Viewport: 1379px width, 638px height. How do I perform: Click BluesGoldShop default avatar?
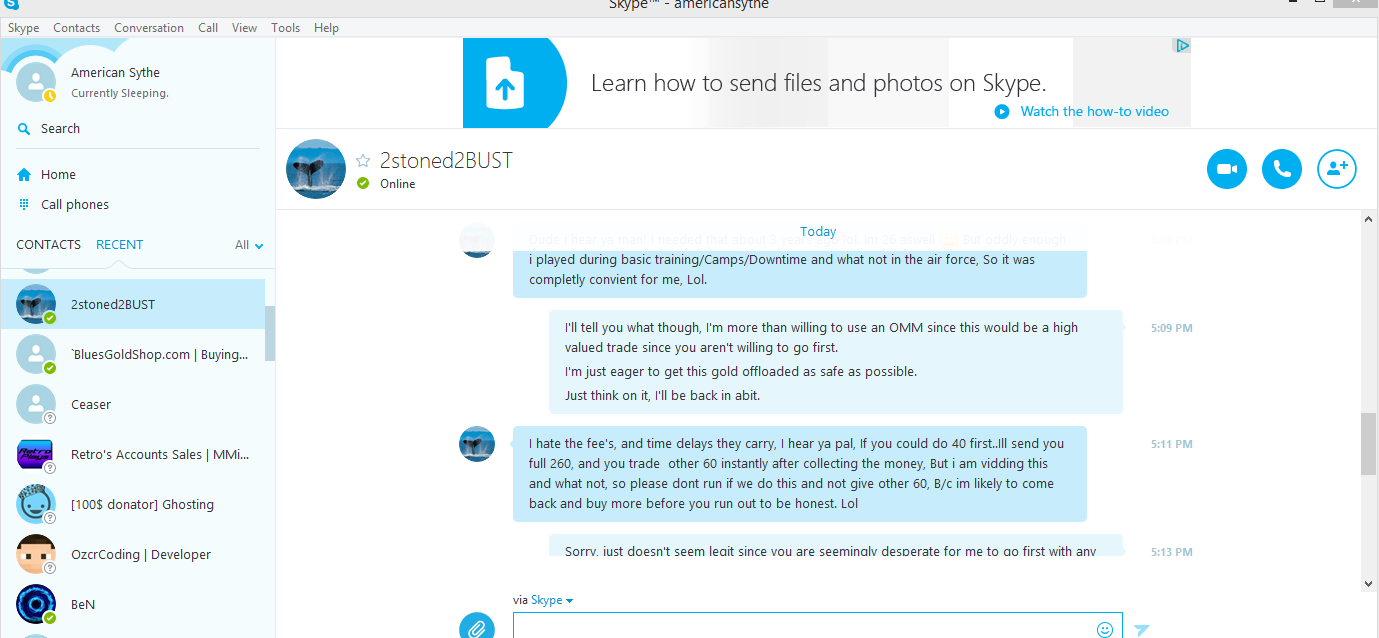pos(36,354)
